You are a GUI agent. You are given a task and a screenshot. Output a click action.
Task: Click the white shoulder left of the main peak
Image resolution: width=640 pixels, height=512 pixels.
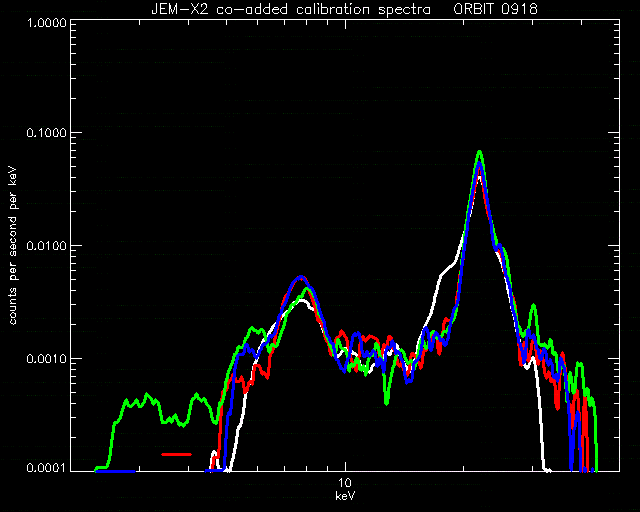coord(447,269)
